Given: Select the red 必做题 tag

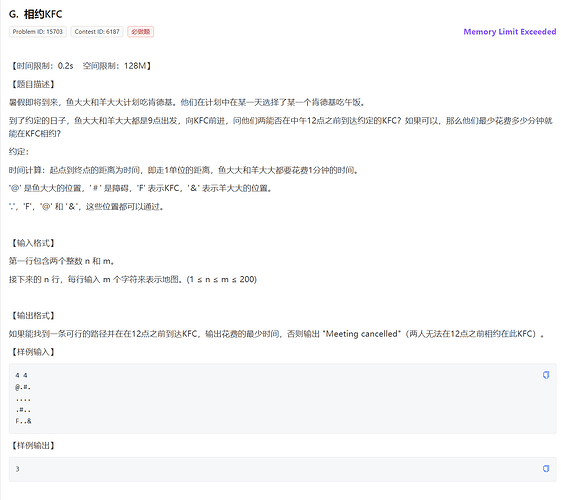Looking at the screenshot, I should (141, 31).
